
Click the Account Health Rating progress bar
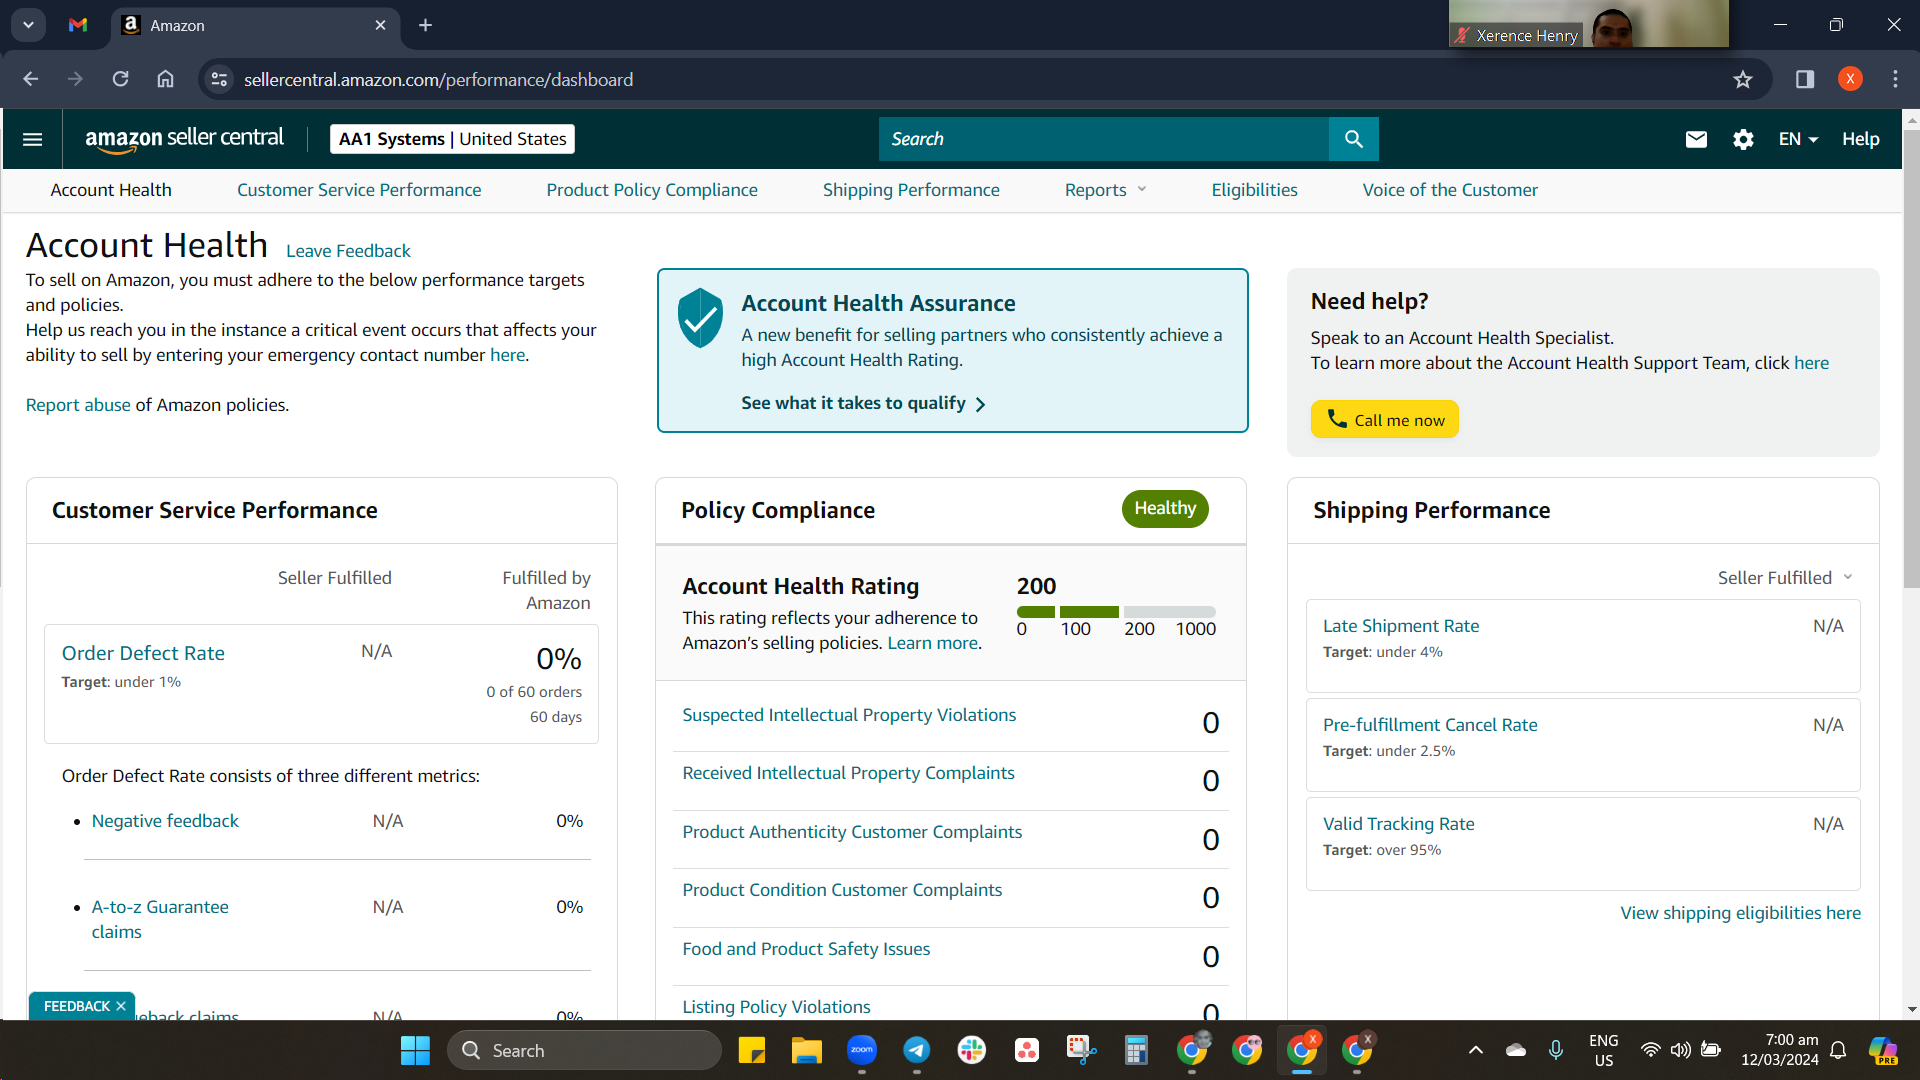tap(1116, 612)
